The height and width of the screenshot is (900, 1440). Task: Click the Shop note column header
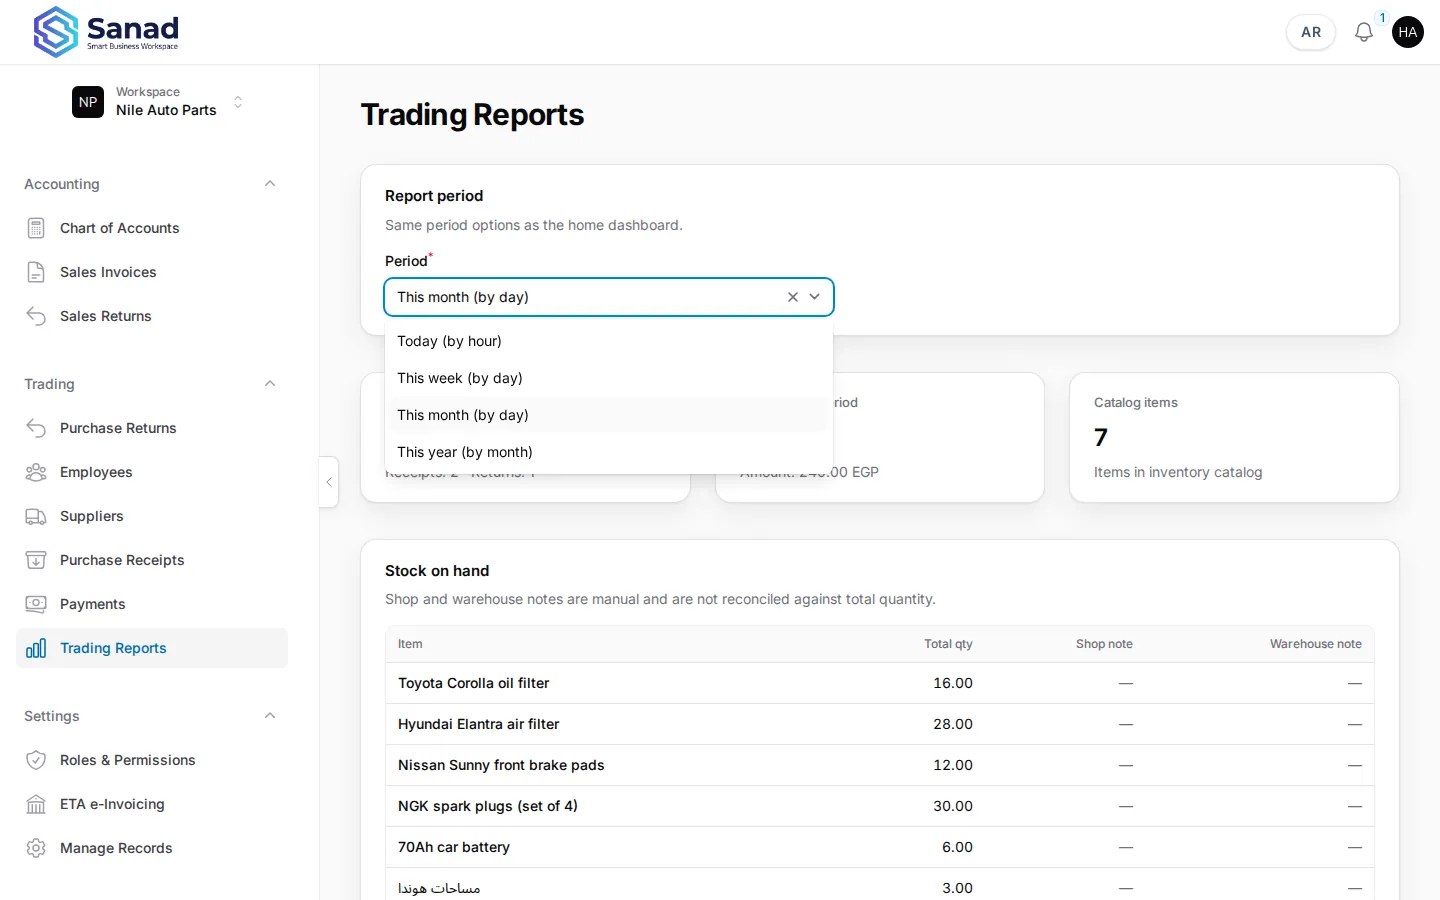[x=1104, y=644]
